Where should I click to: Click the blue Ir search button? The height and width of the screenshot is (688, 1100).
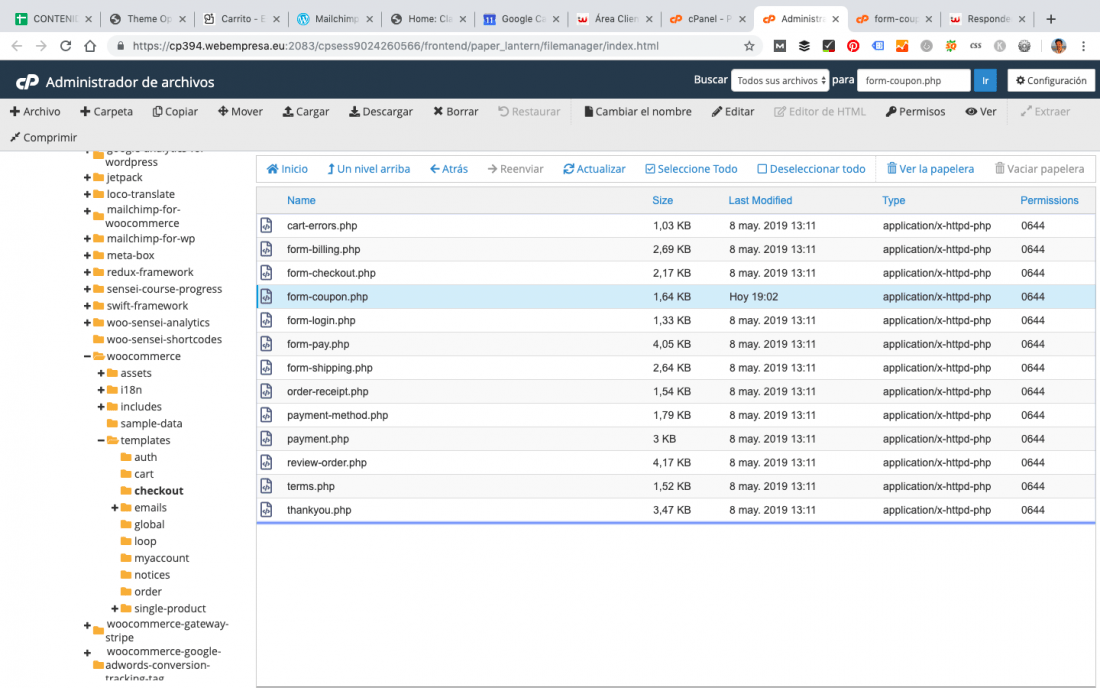985,81
